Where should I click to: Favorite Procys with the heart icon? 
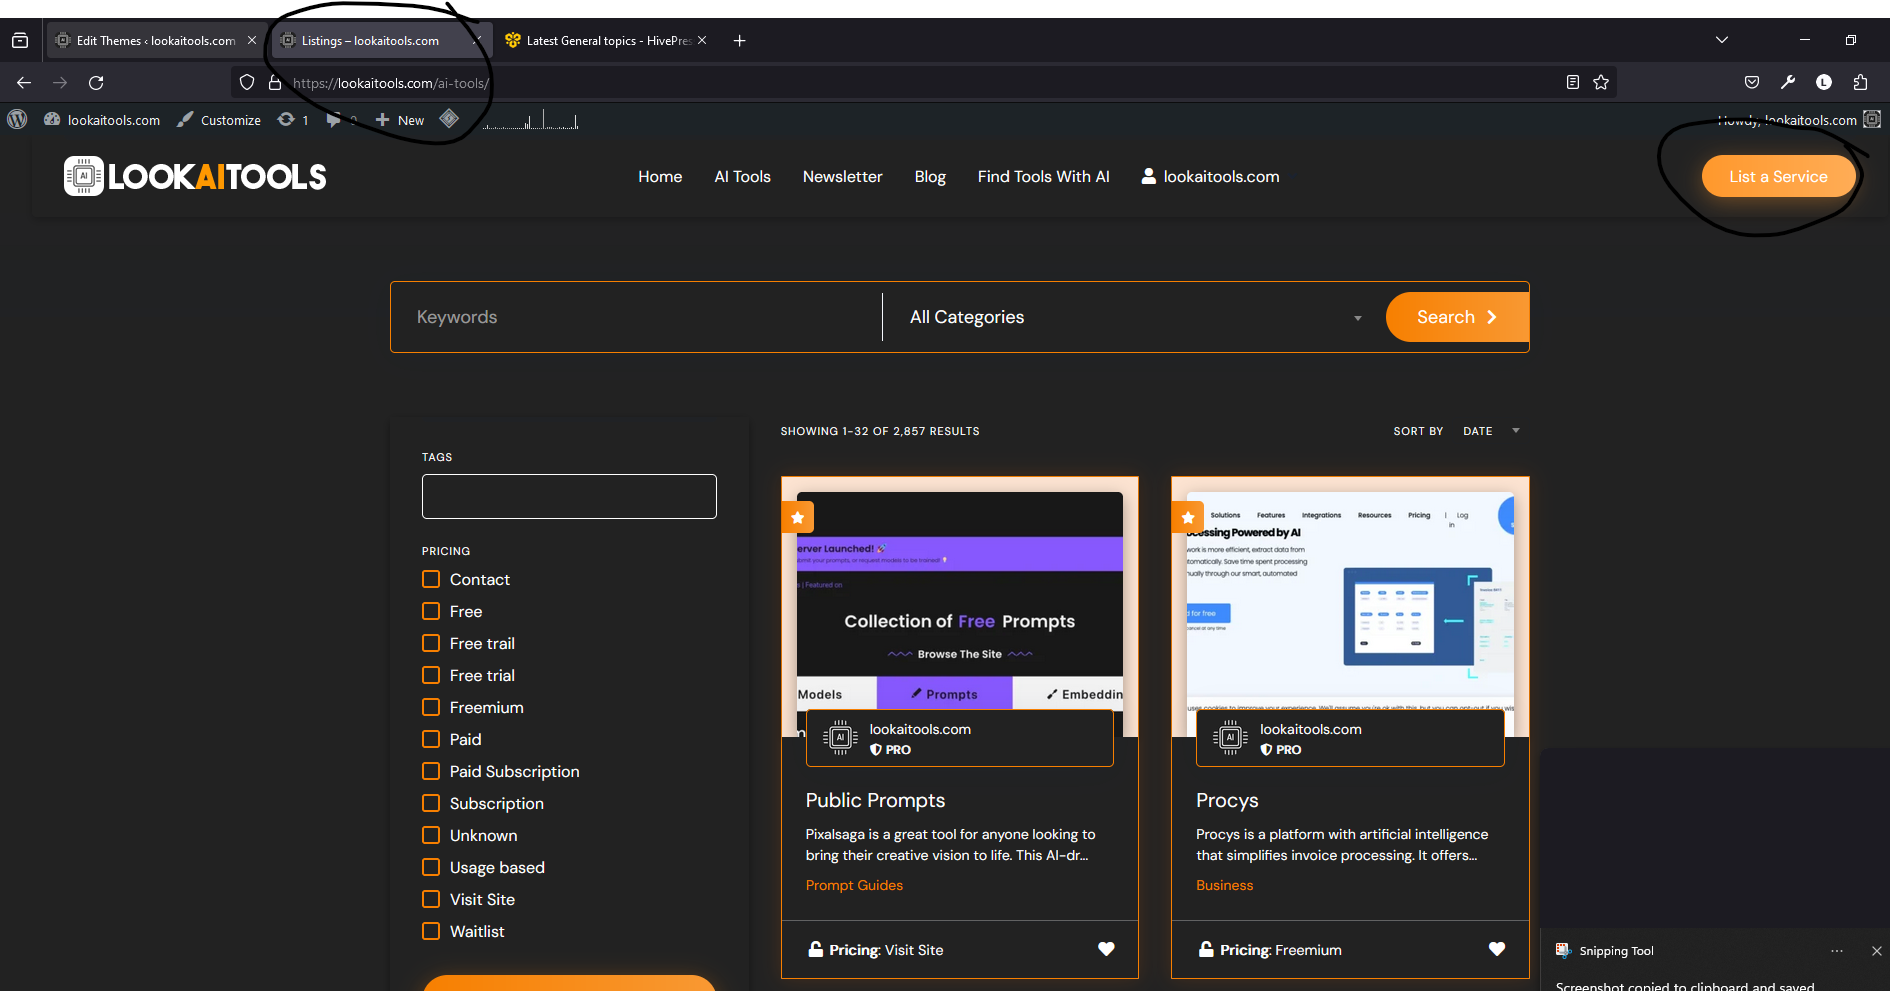point(1497,949)
